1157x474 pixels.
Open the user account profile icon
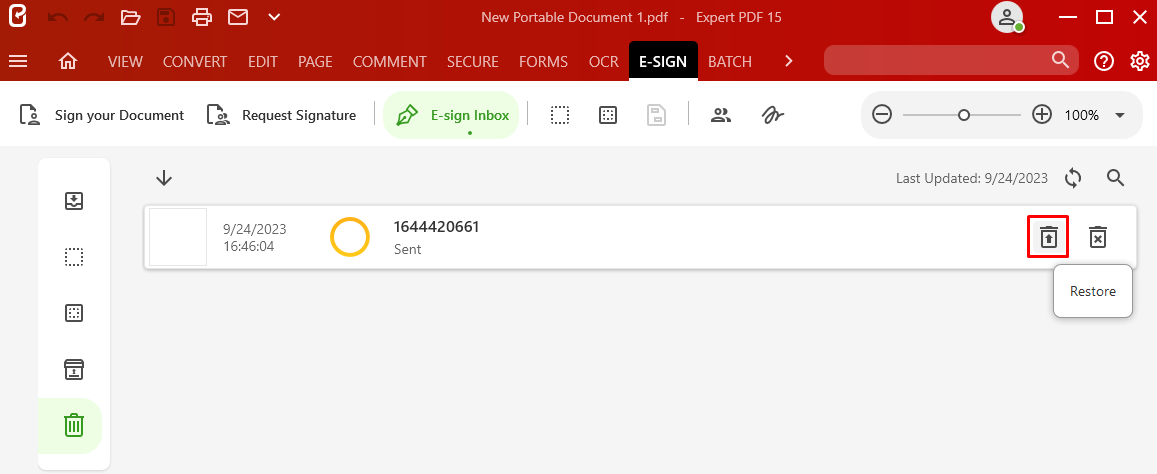1007,17
